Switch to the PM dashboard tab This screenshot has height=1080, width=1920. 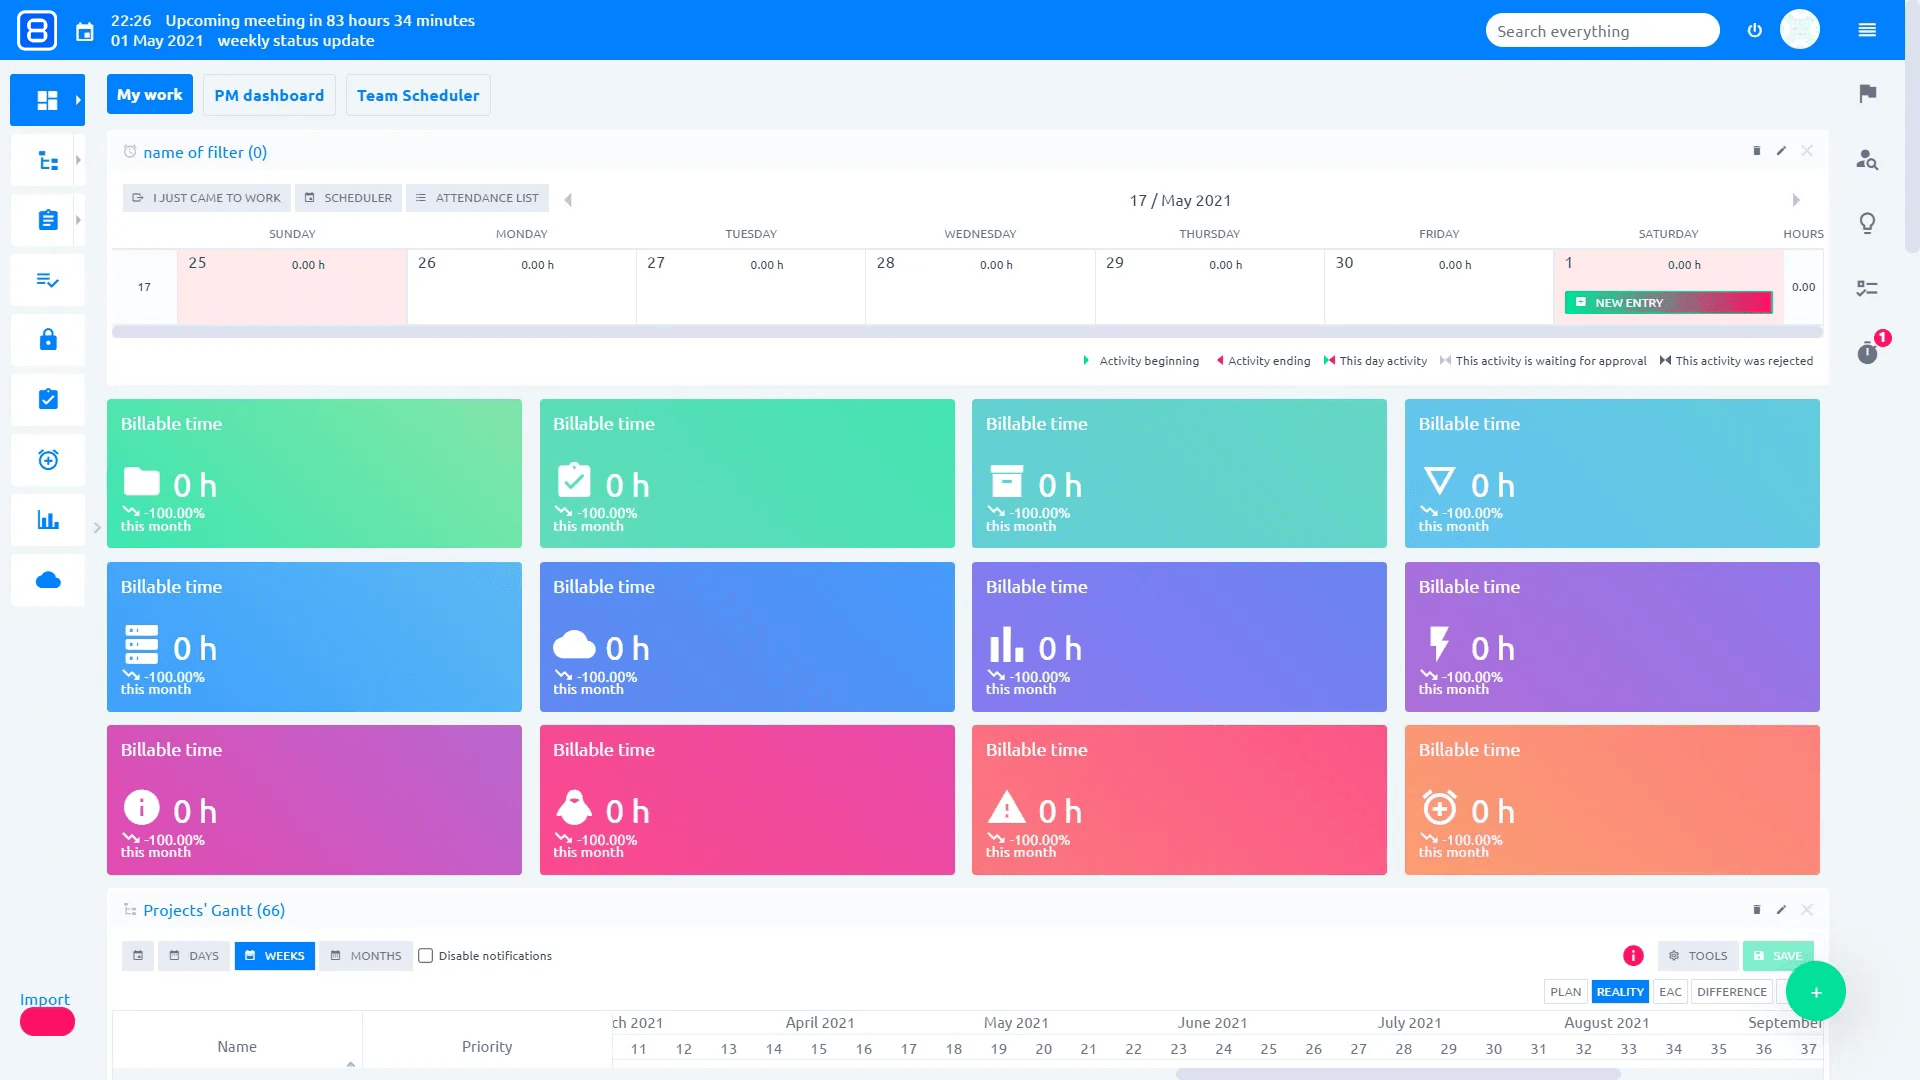pyautogui.click(x=269, y=94)
